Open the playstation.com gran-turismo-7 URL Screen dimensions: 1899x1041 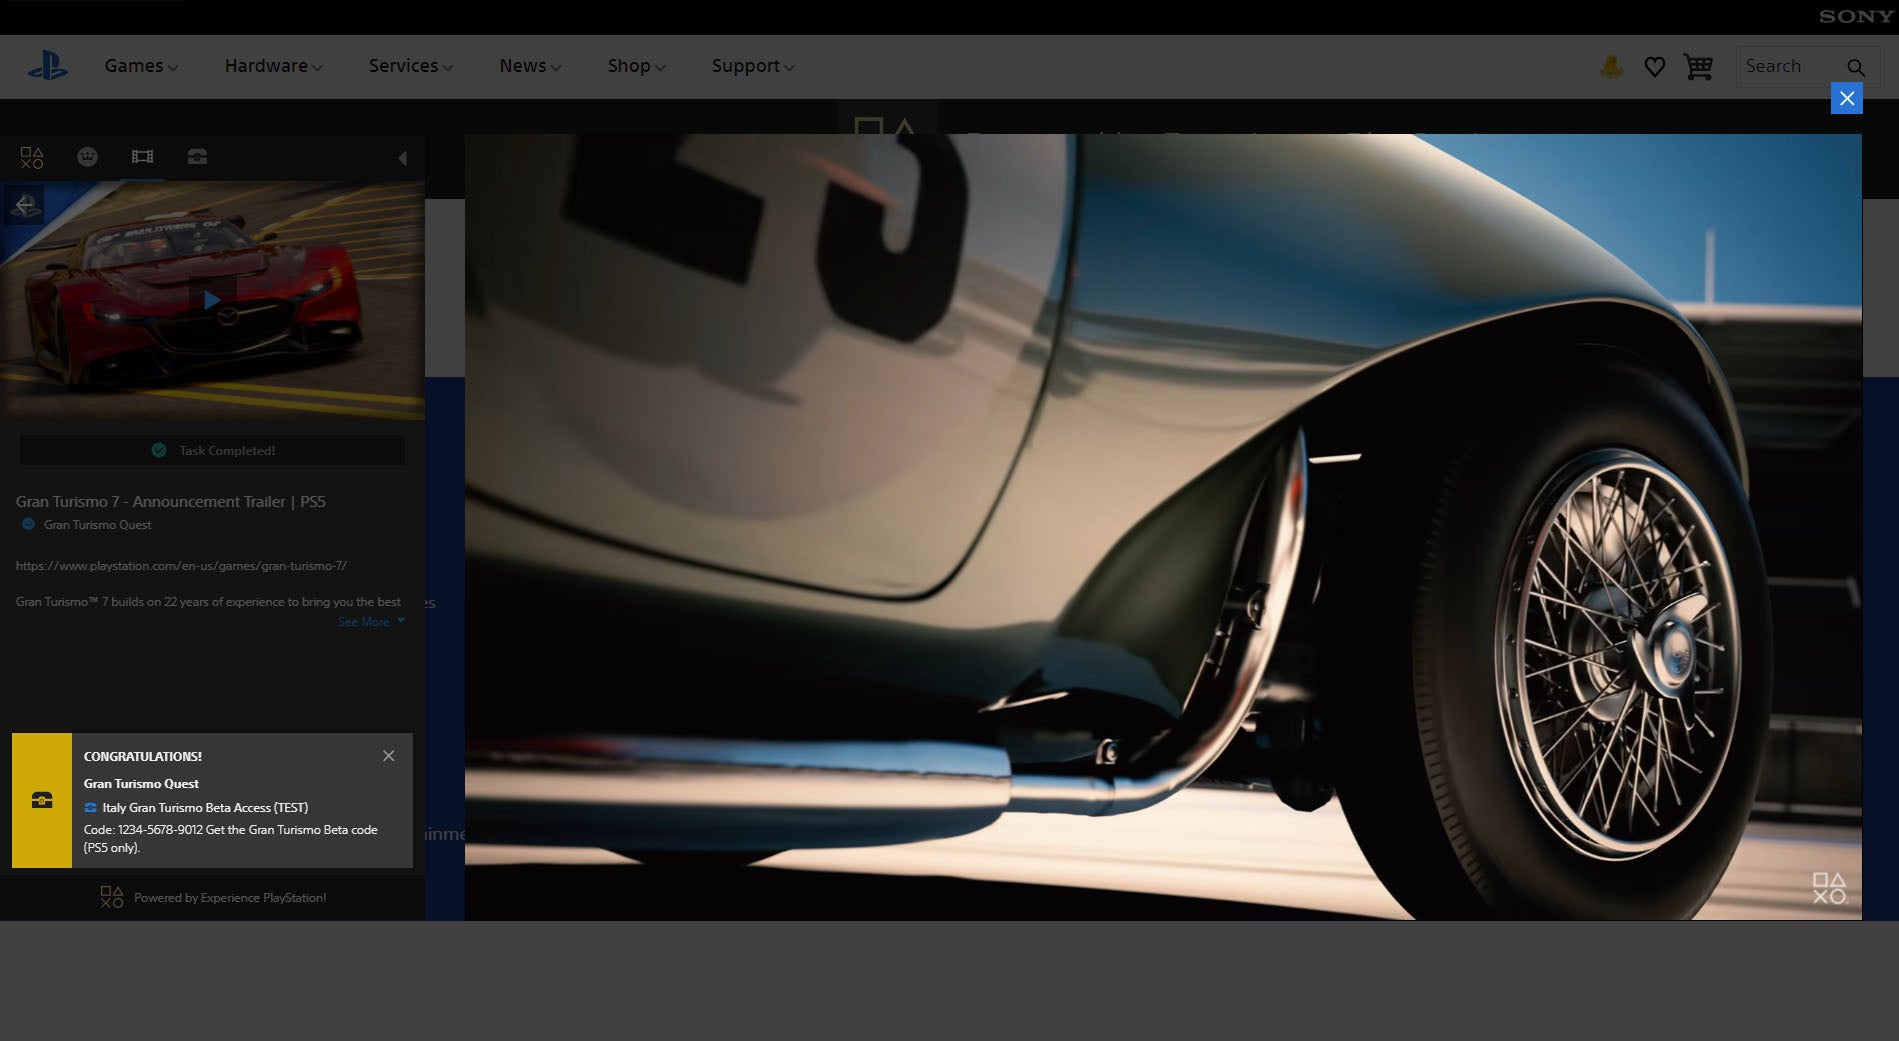coord(181,566)
